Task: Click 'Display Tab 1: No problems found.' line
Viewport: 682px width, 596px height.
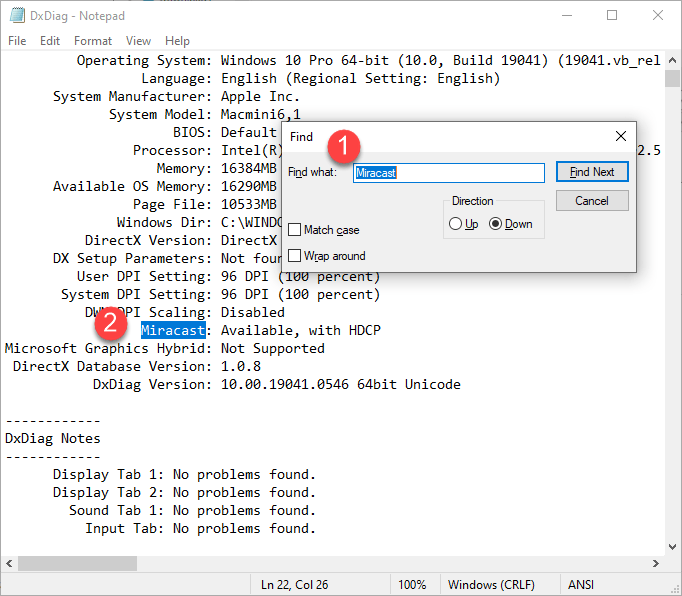Action: click(x=184, y=475)
